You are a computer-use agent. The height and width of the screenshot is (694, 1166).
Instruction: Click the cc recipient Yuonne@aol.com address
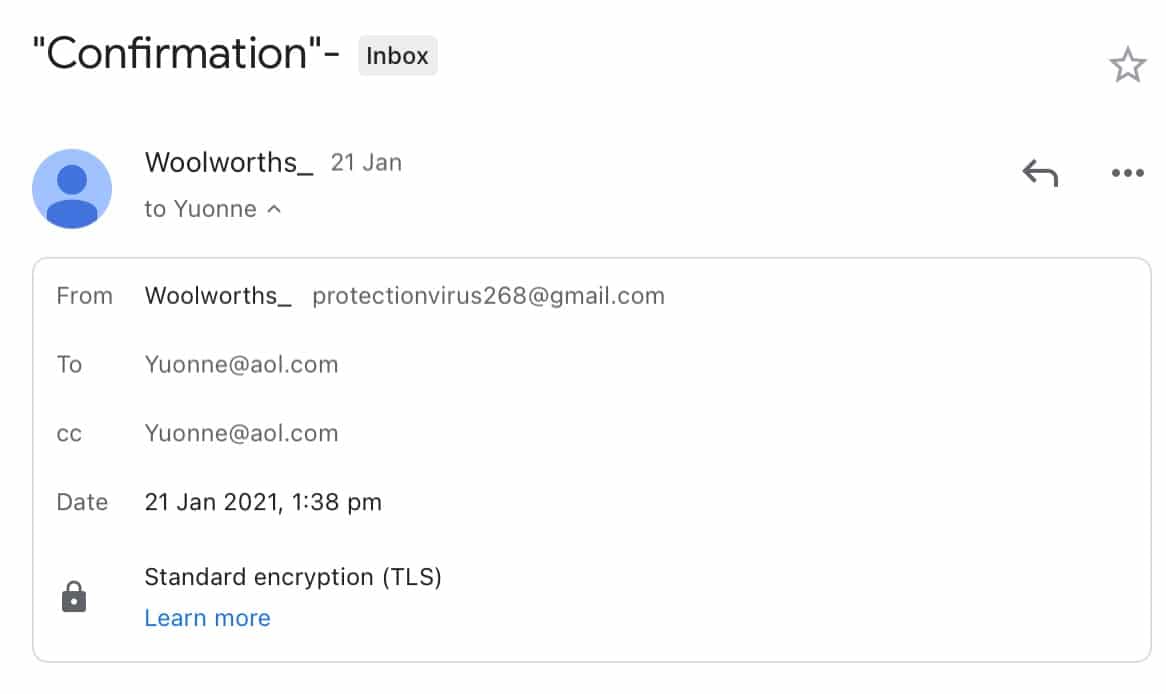click(241, 433)
